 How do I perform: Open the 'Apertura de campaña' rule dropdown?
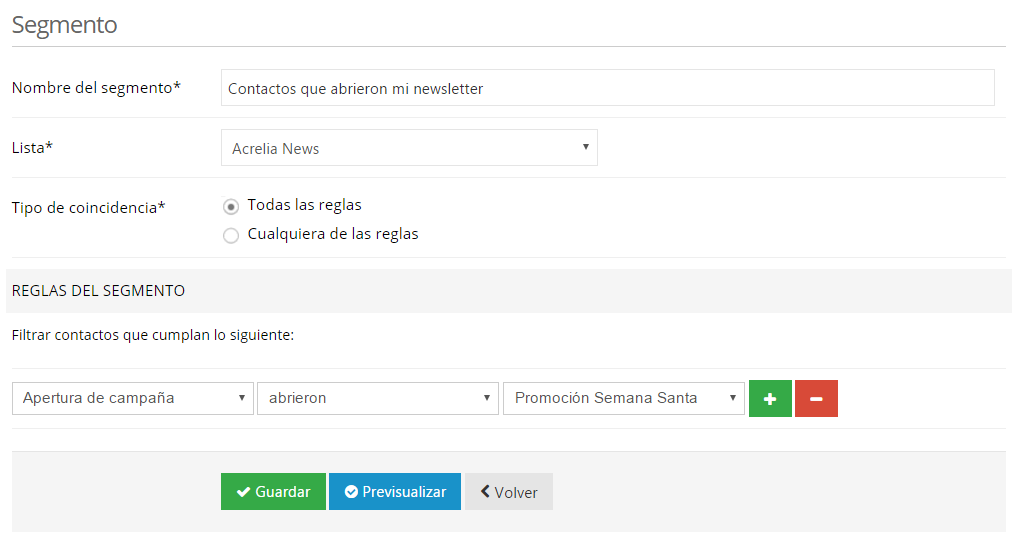pos(133,398)
